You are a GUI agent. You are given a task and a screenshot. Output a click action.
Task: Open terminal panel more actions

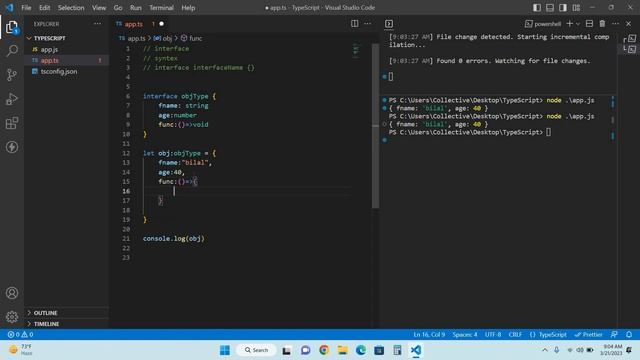click(x=615, y=24)
